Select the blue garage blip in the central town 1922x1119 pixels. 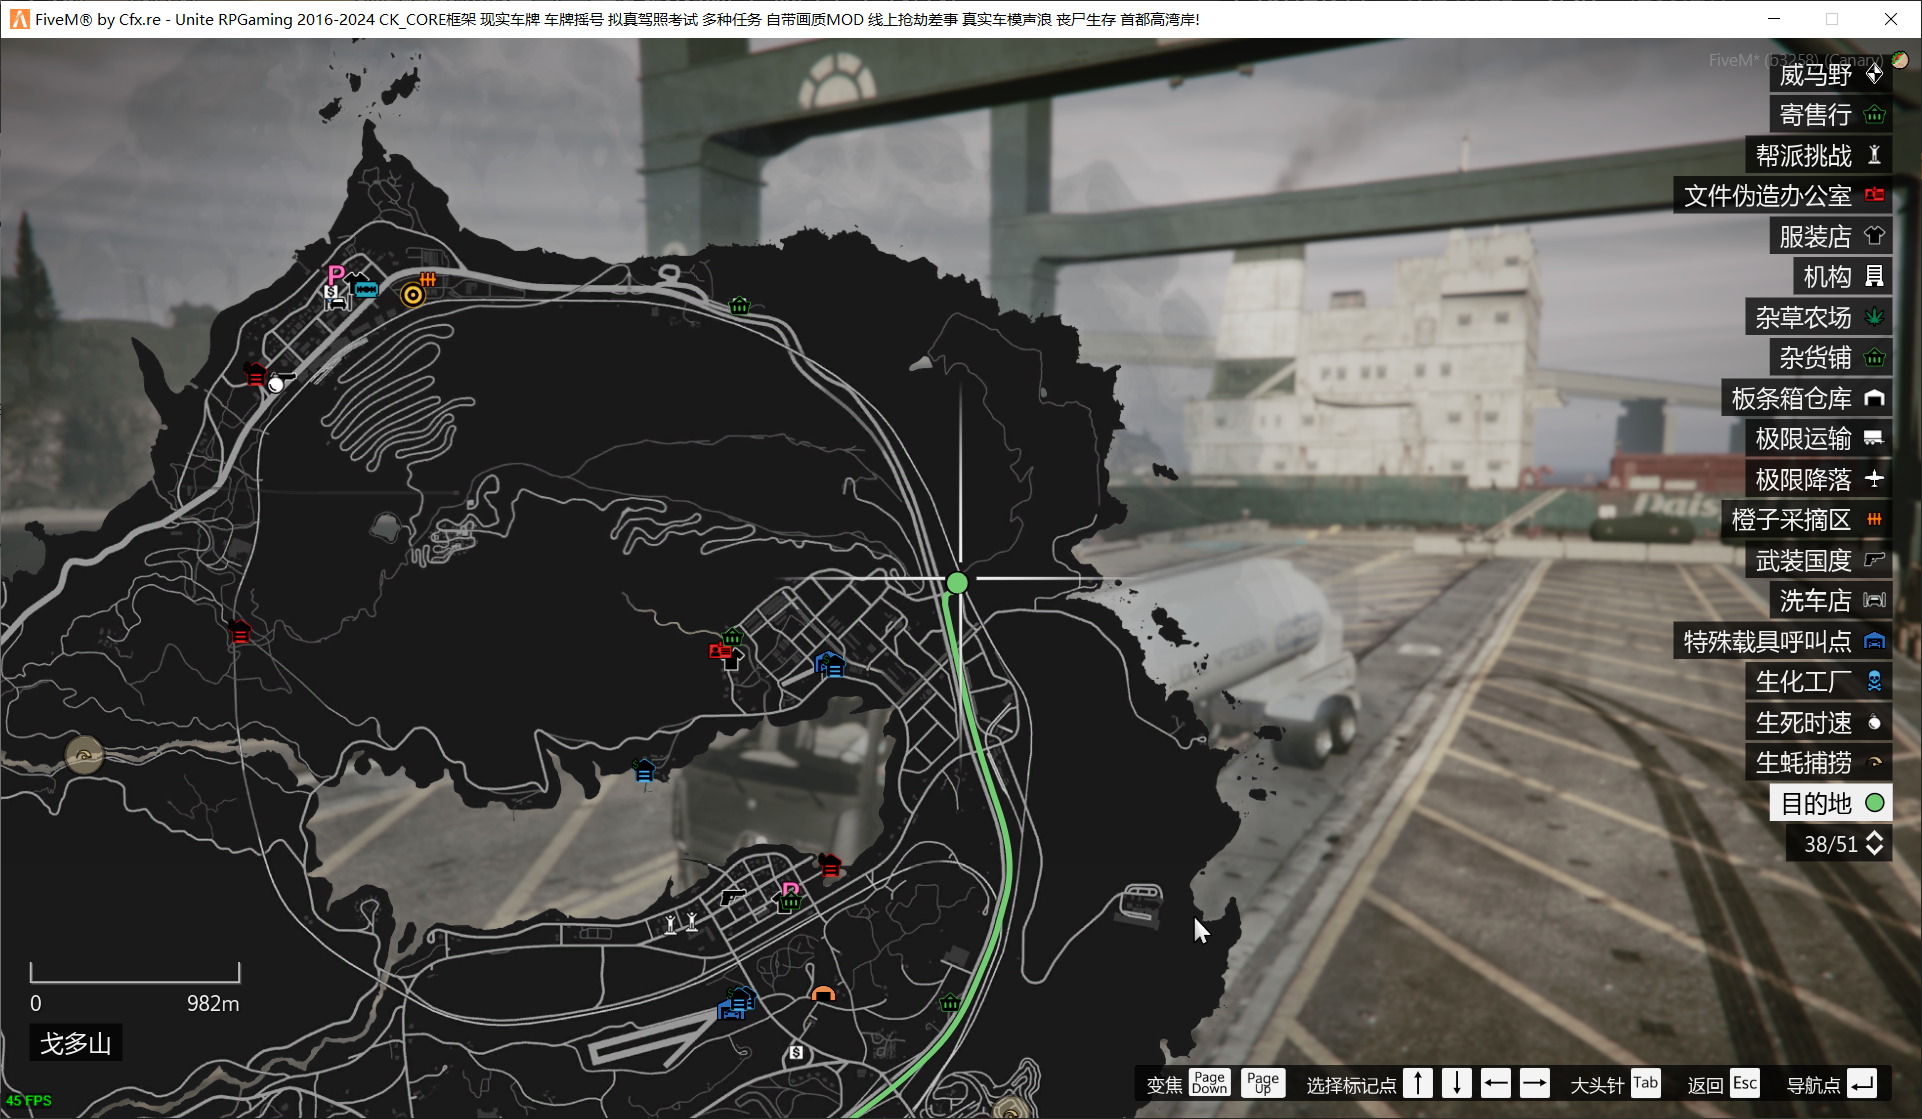click(x=829, y=664)
